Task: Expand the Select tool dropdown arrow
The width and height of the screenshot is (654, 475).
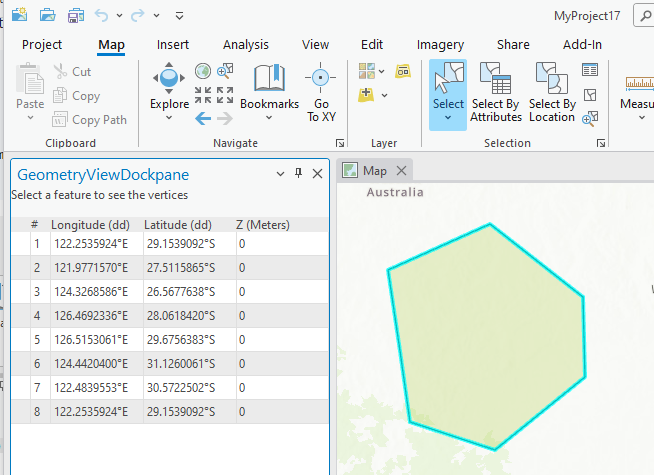Action: [x=448, y=118]
